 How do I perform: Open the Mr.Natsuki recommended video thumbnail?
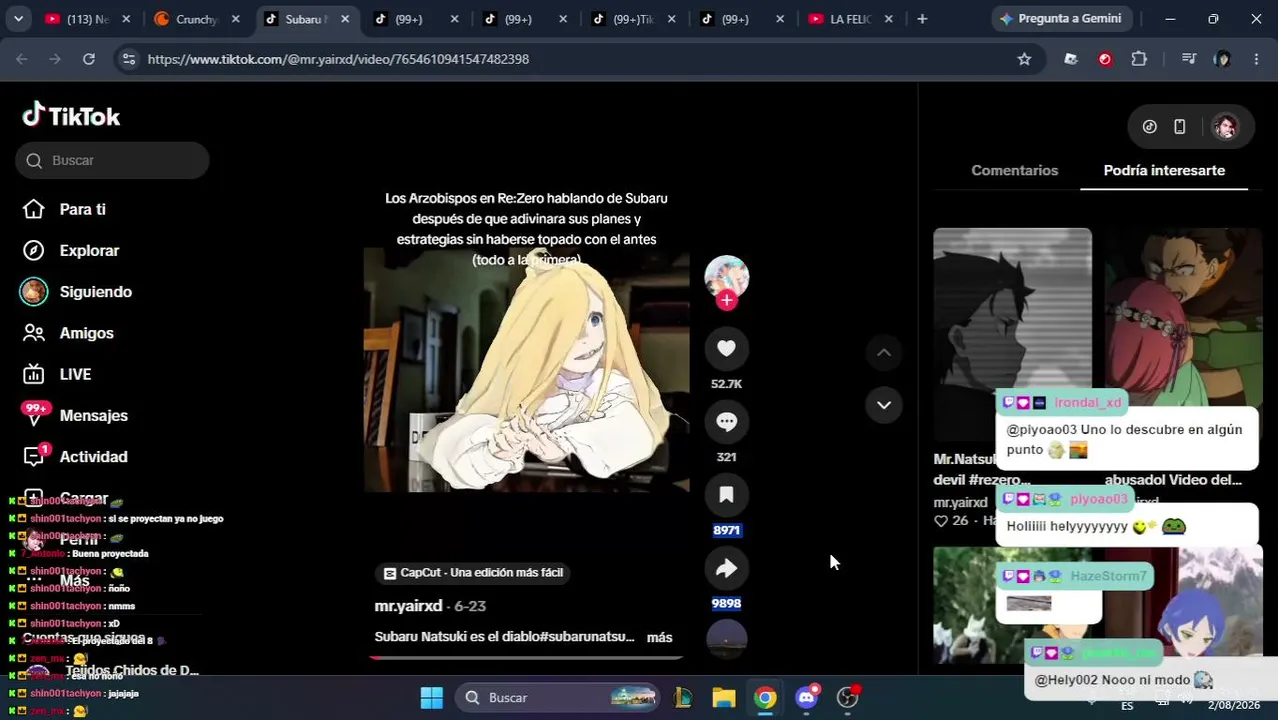pos(1012,334)
